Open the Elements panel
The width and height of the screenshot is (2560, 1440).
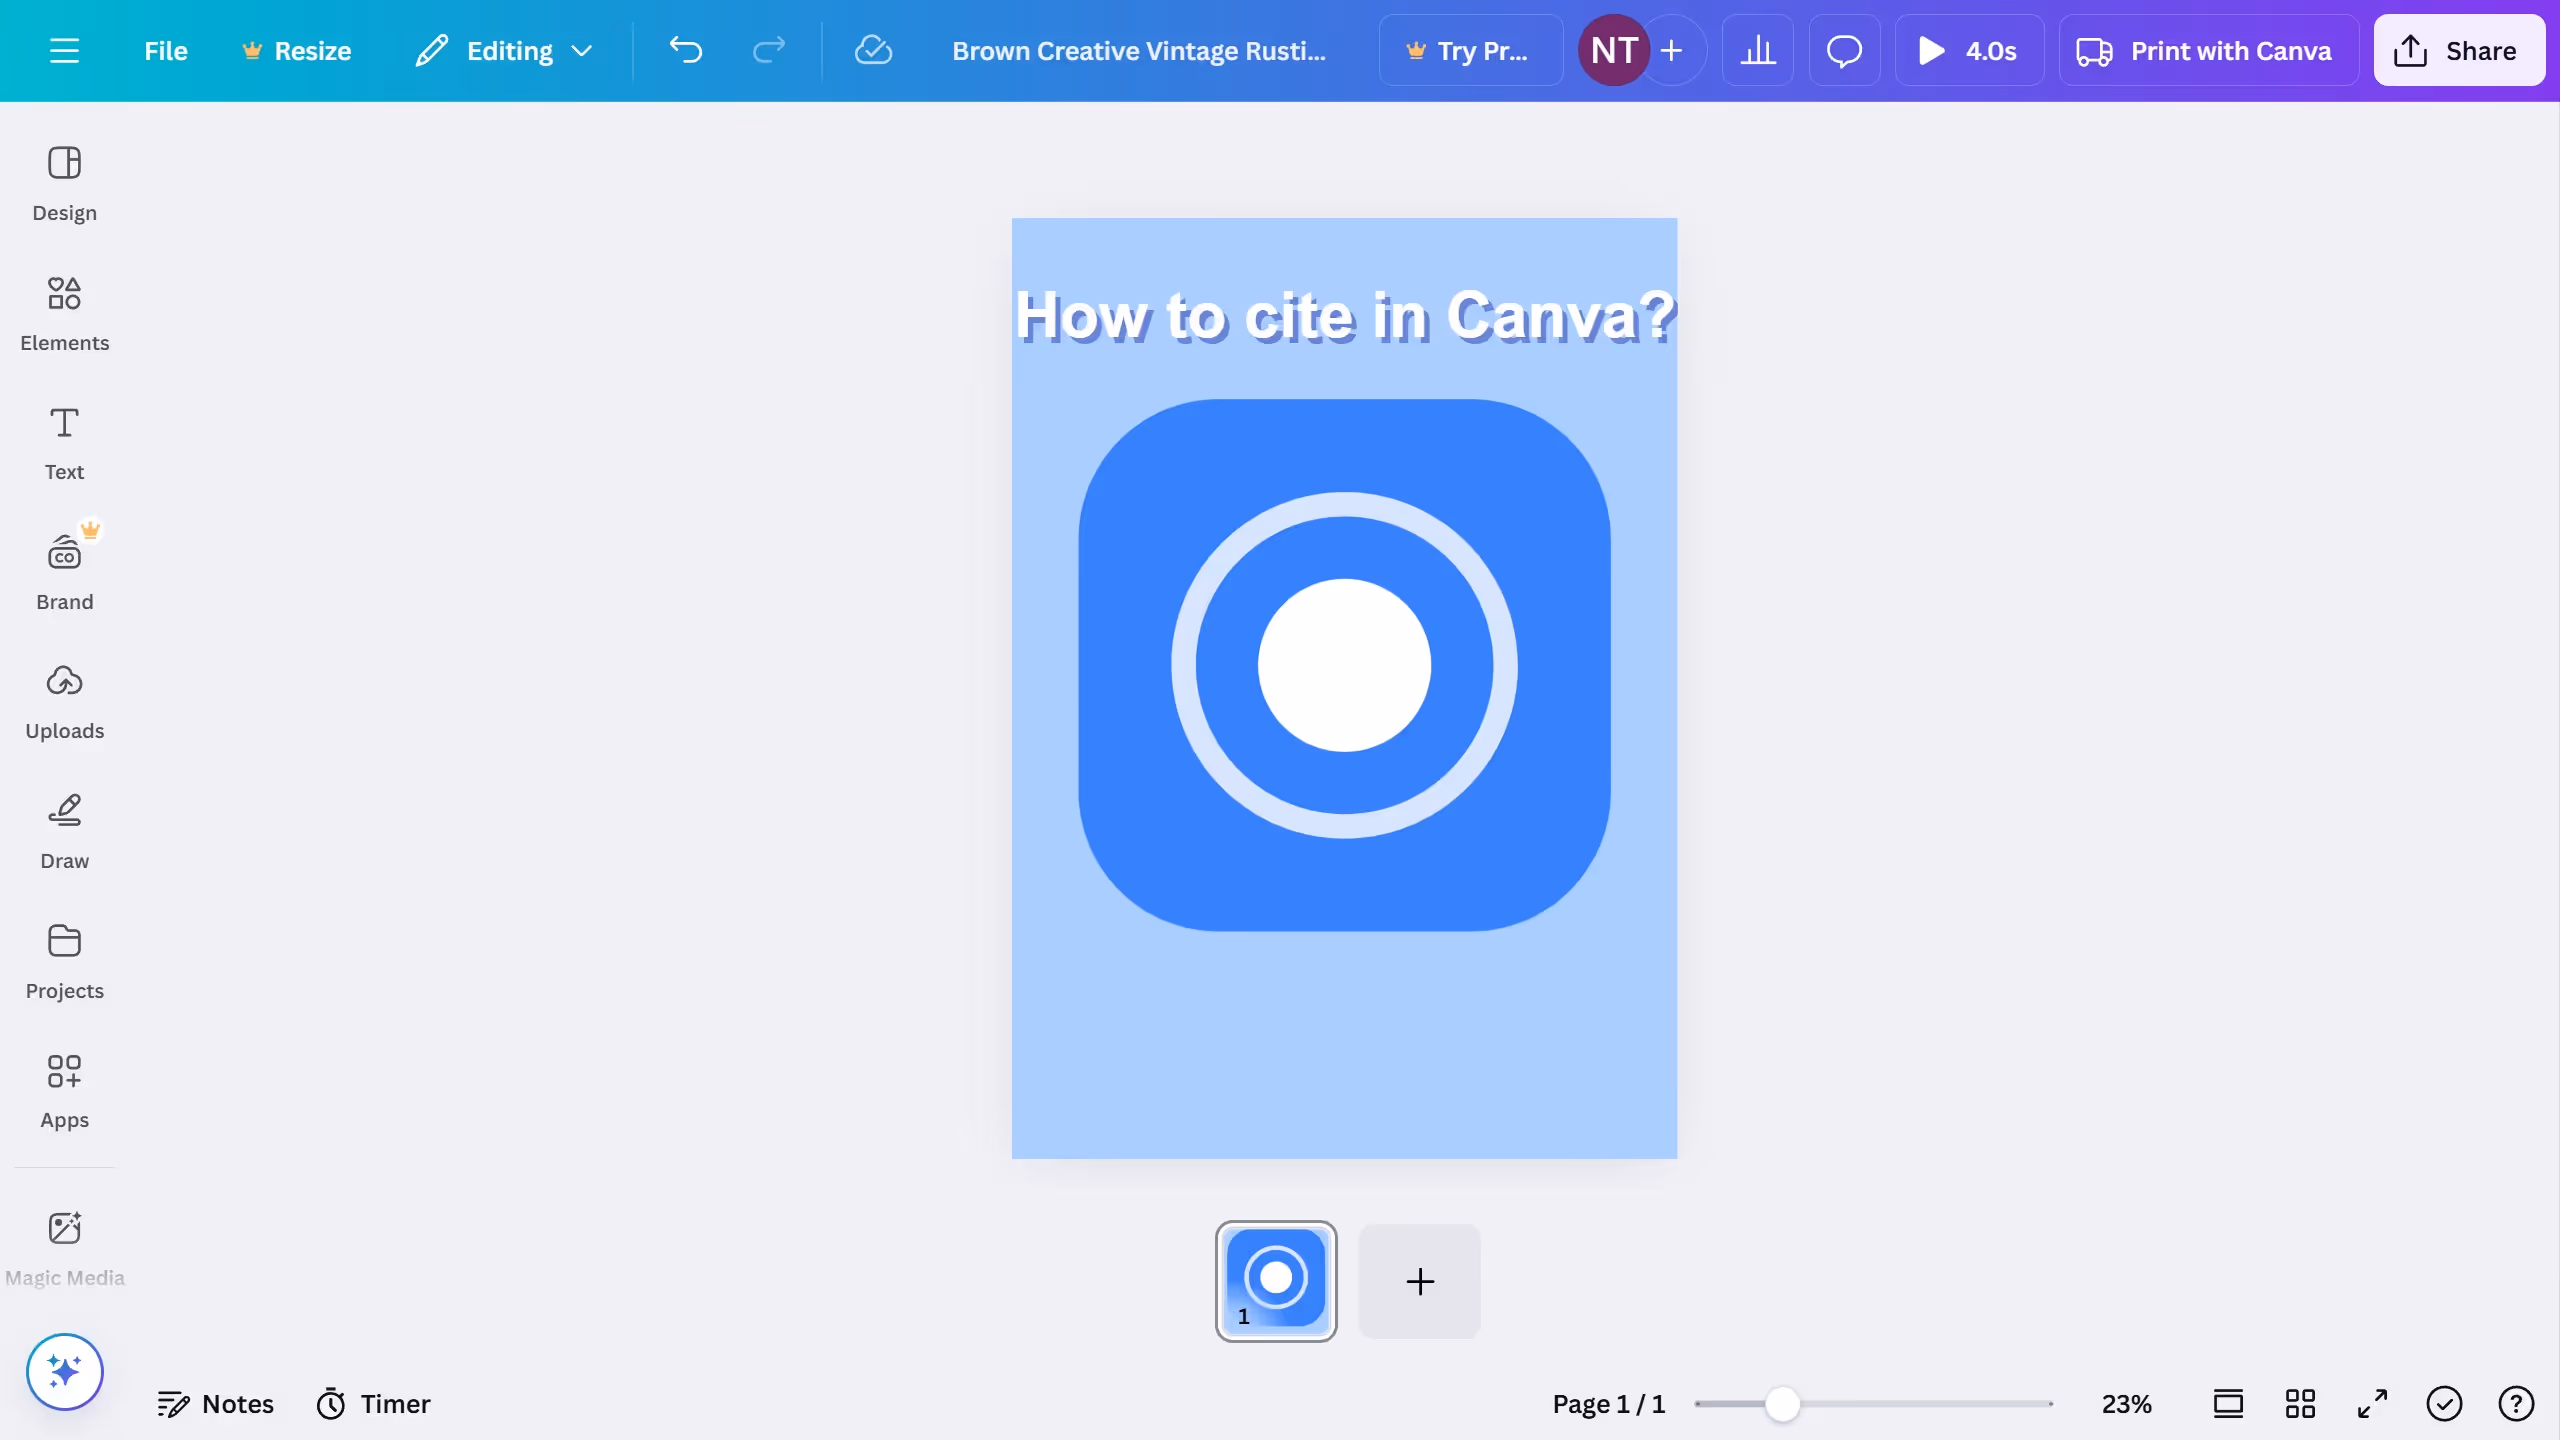pyautogui.click(x=64, y=312)
